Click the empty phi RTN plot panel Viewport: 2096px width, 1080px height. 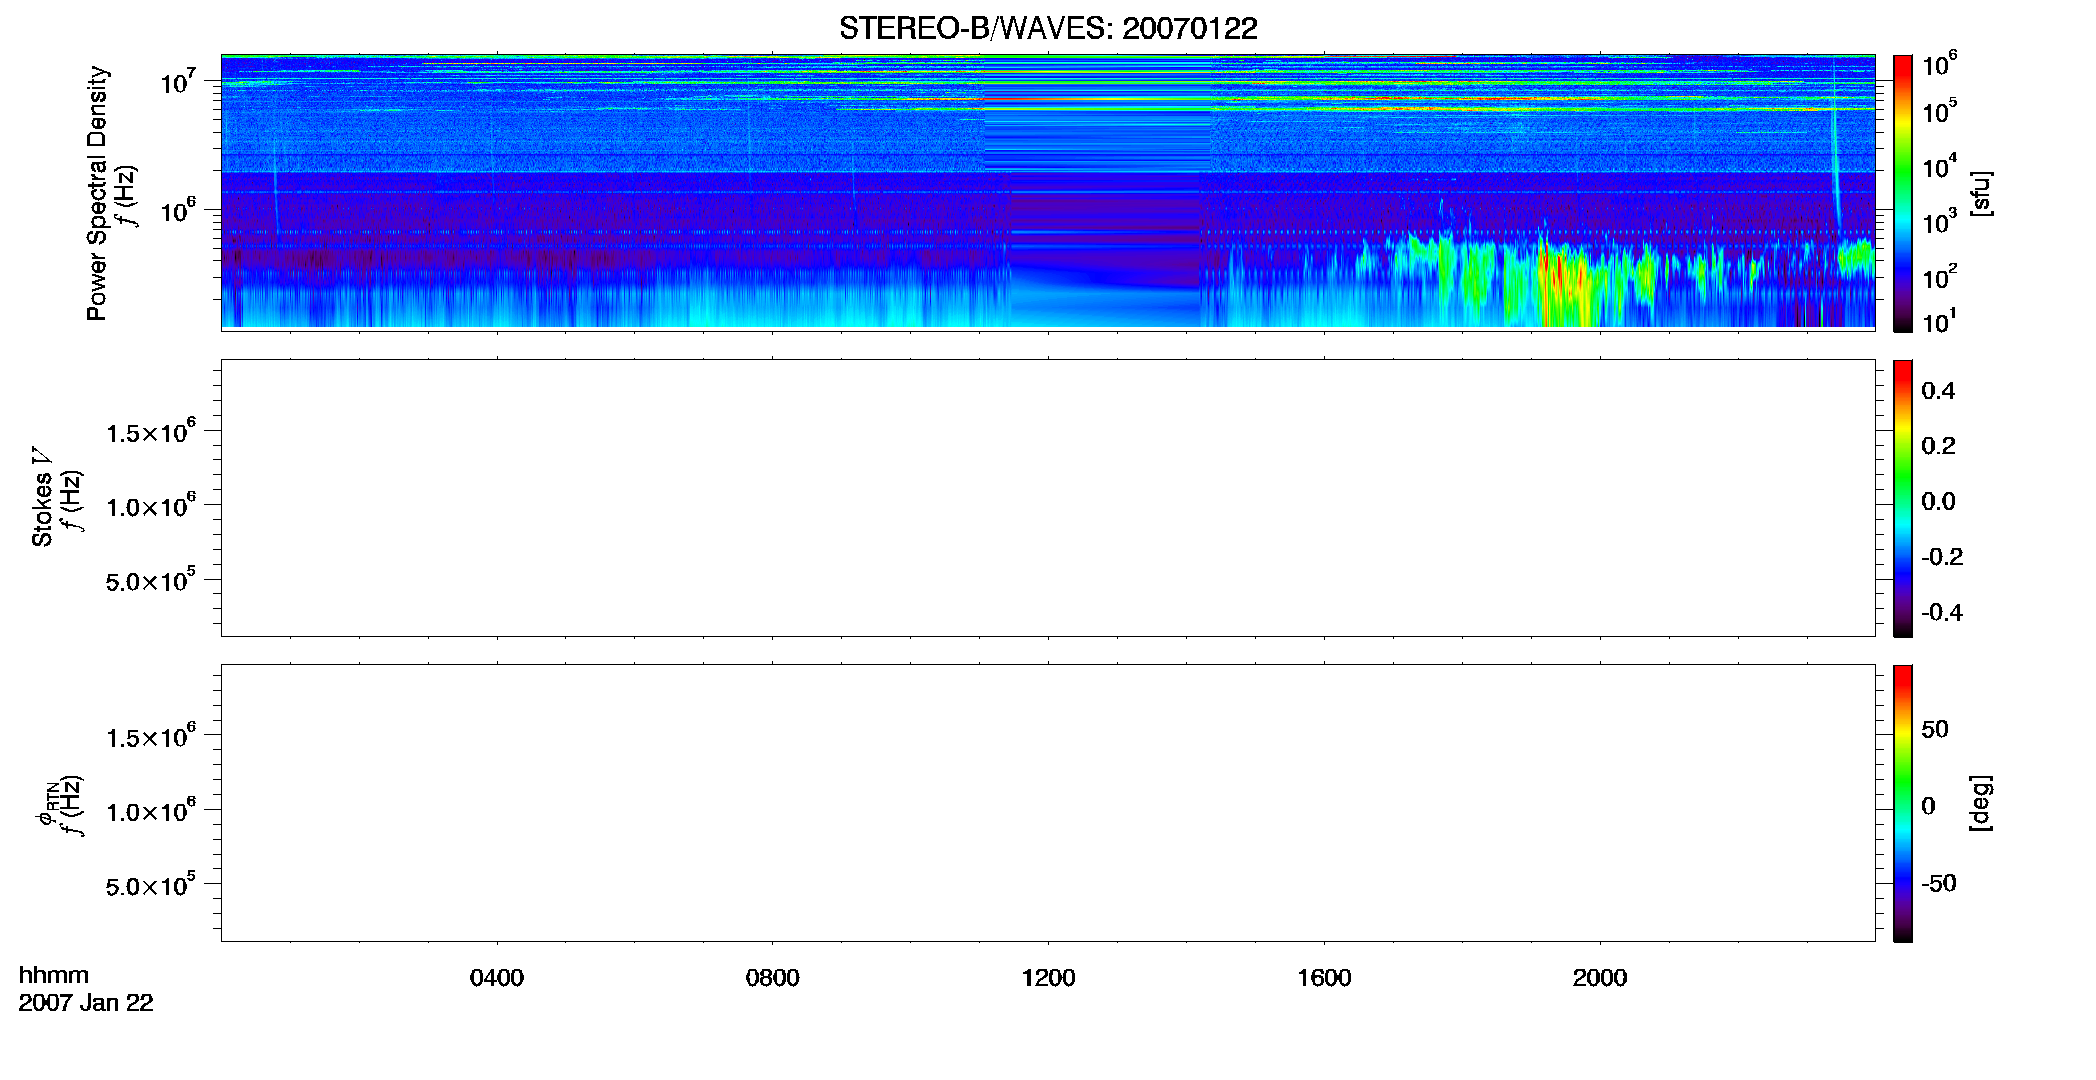[1048, 803]
